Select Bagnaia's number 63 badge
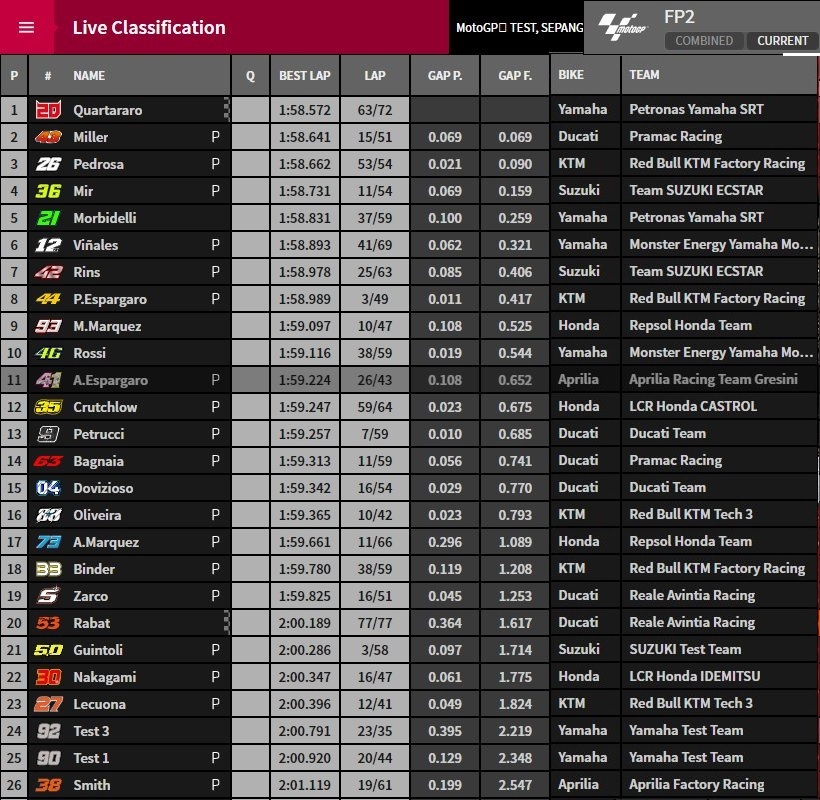This screenshot has width=820, height=800. (48, 461)
